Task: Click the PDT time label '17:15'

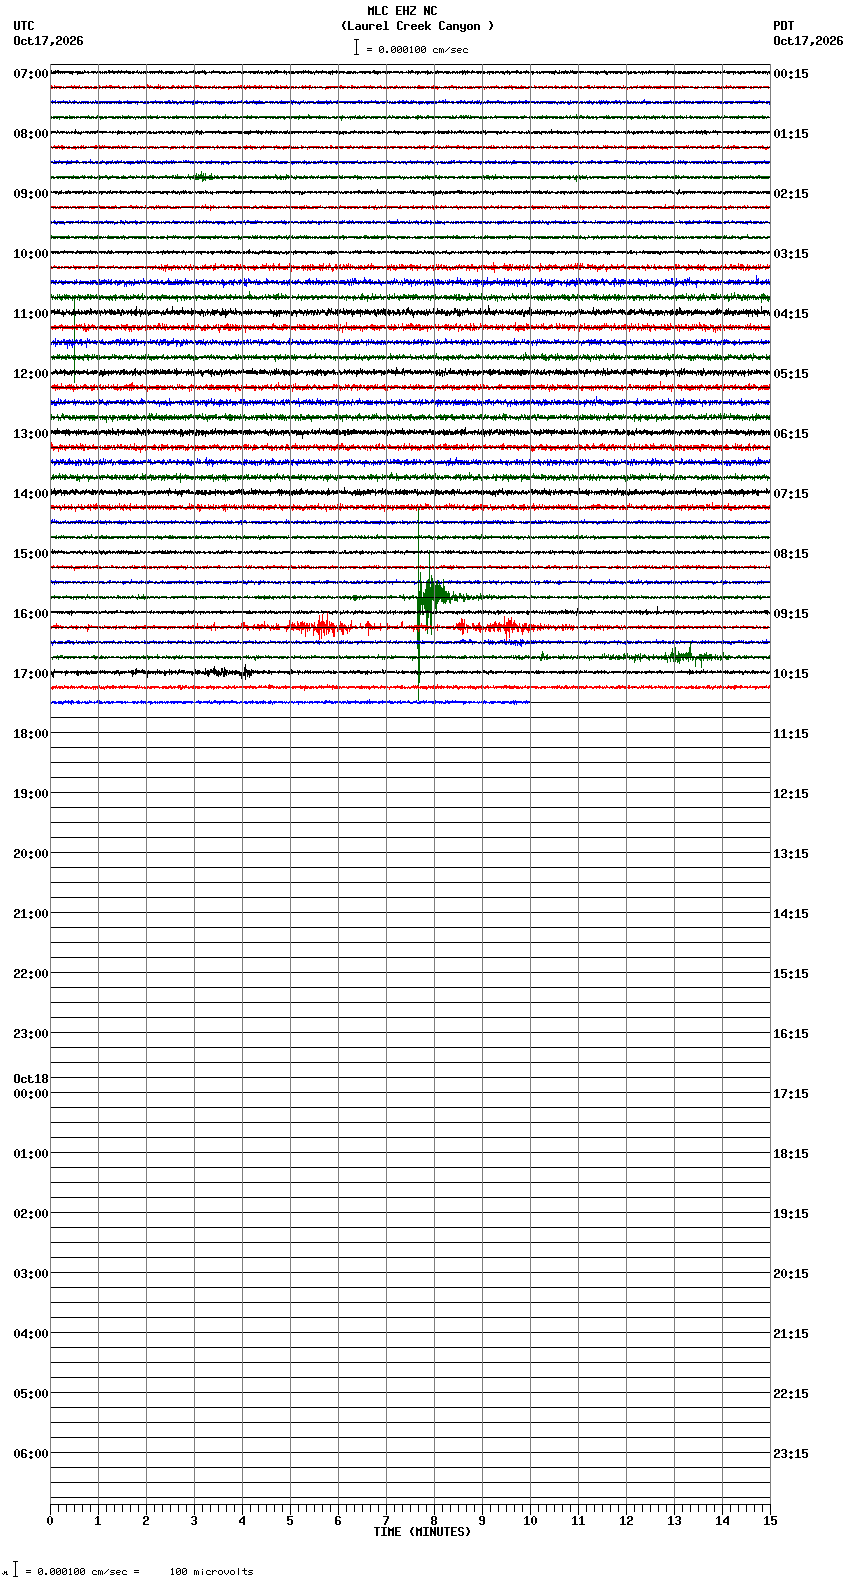Action: click(x=791, y=1094)
